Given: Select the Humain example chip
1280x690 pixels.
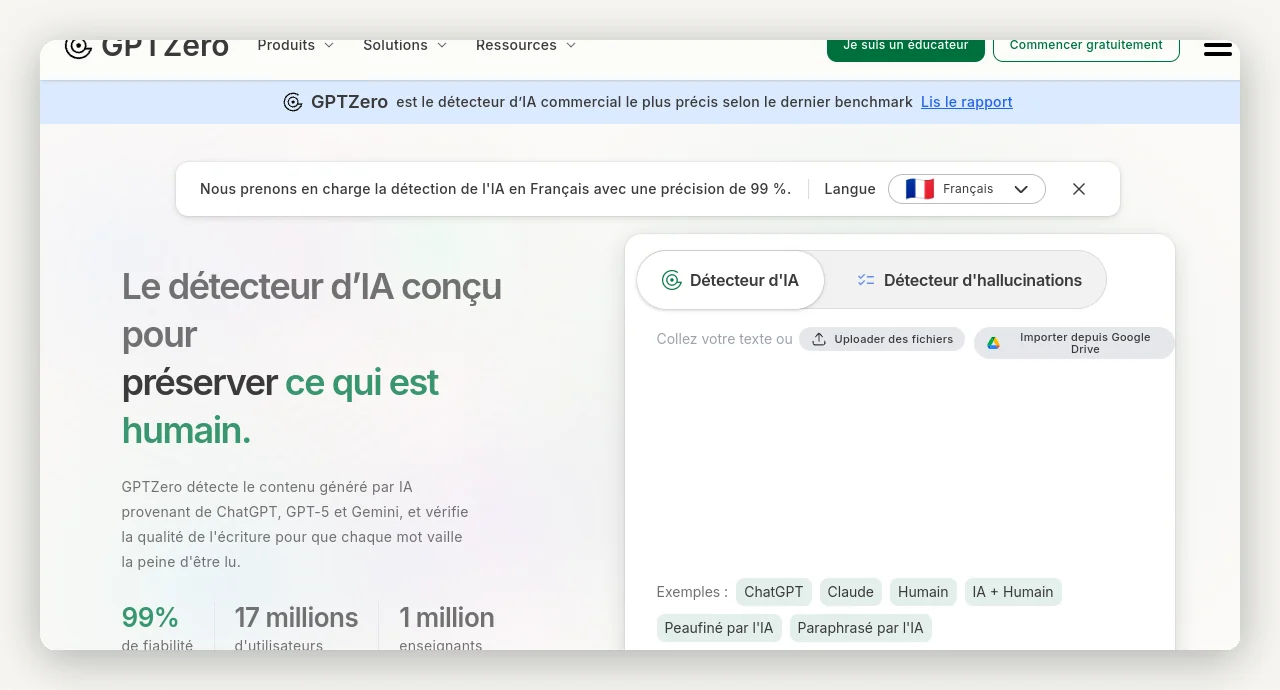Looking at the screenshot, I should click(923, 592).
